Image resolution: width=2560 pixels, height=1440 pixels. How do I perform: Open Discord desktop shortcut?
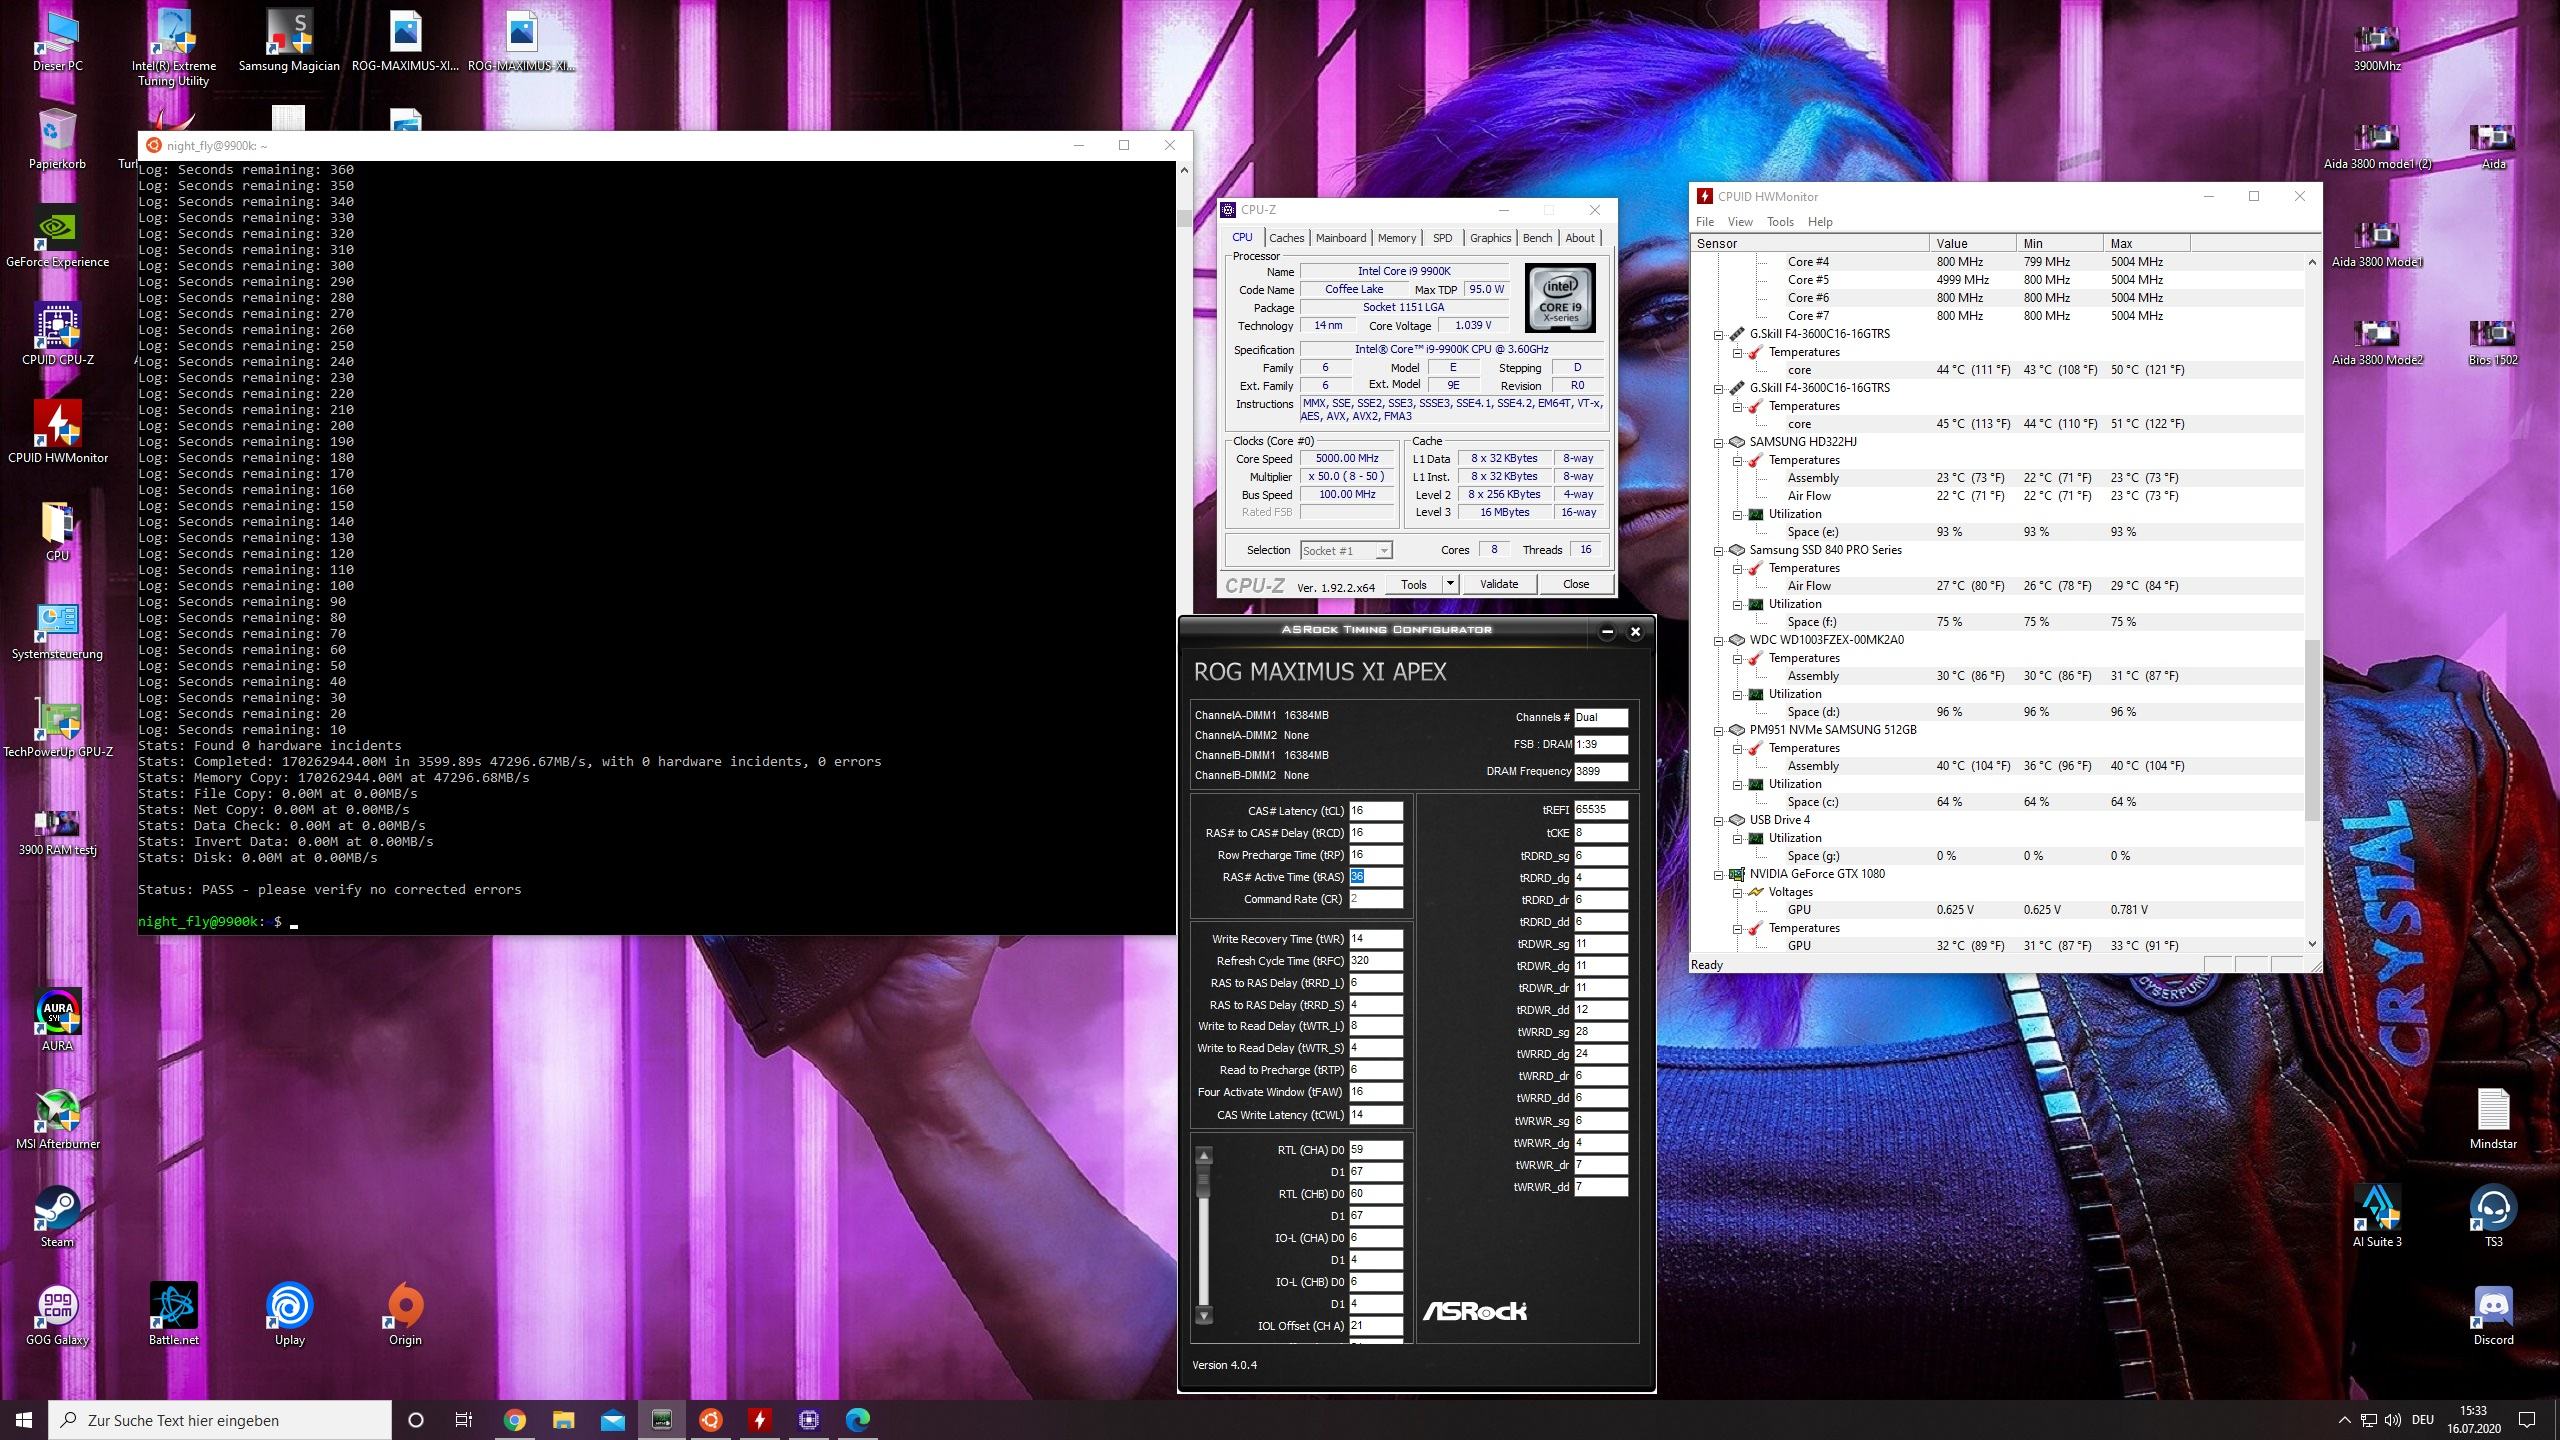(x=2493, y=1316)
